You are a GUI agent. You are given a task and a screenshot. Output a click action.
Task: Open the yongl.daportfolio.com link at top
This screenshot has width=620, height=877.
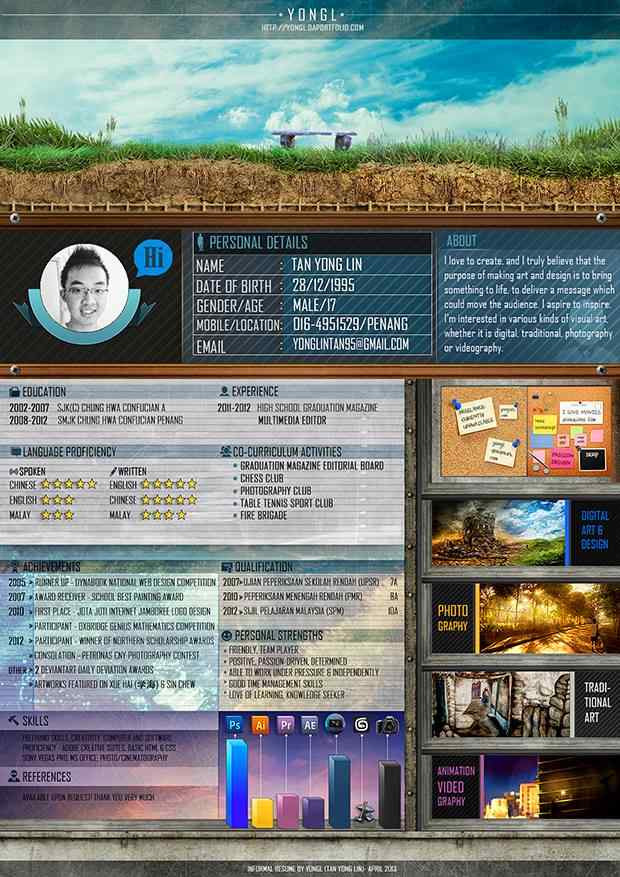312,29
